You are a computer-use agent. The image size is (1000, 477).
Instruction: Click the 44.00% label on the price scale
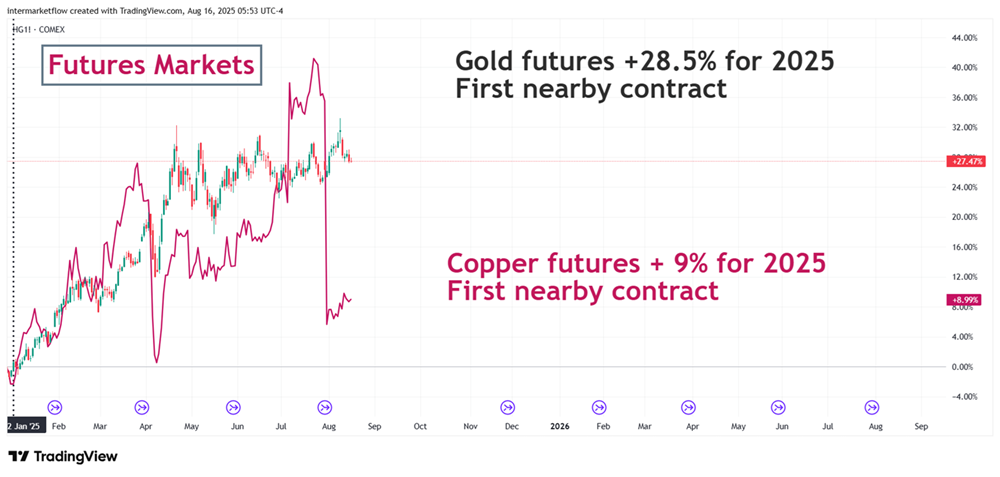[x=964, y=38]
